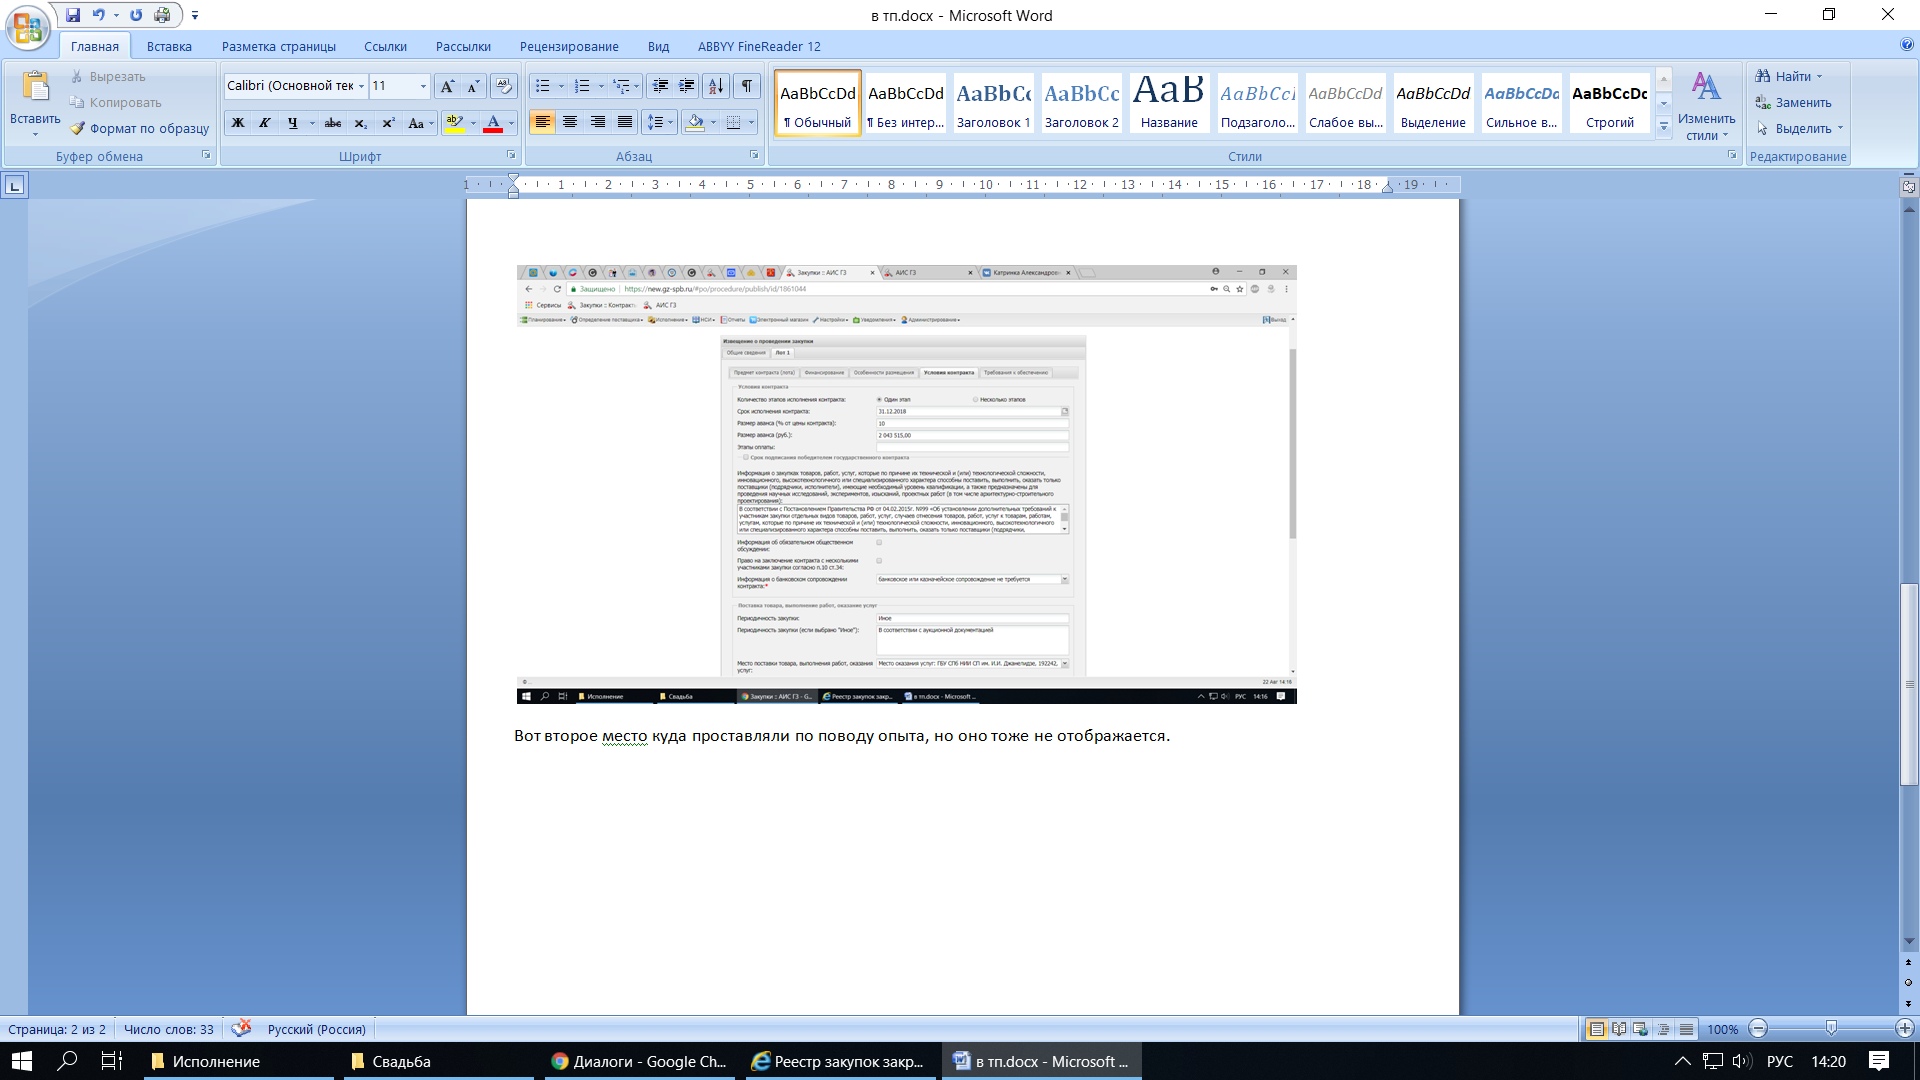Screen dimensions: 1920x1080
Task: Apply bulleted list
Action: [542, 86]
